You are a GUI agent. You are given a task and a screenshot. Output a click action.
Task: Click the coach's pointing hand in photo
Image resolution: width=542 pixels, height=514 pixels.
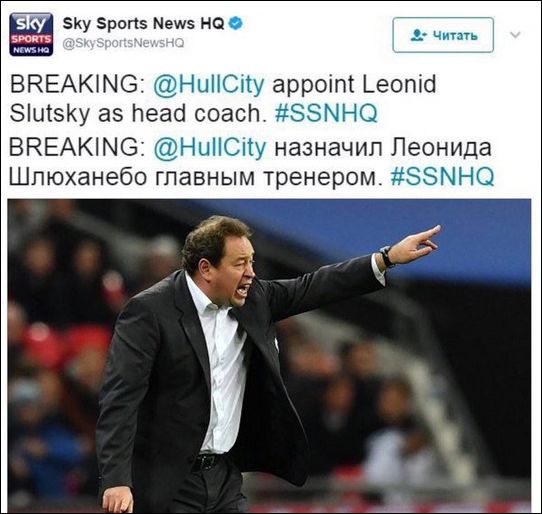pyautogui.click(x=414, y=244)
